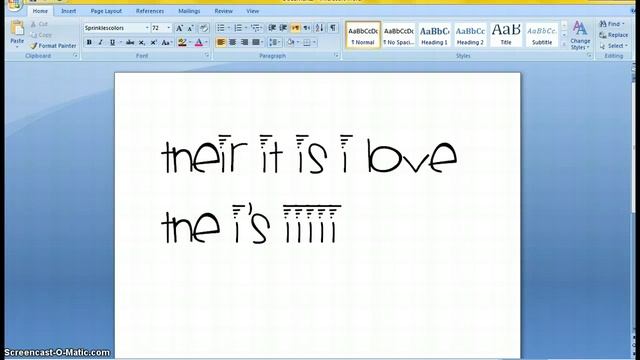Start a multilevel list
640x360 pixels.
coord(256,28)
